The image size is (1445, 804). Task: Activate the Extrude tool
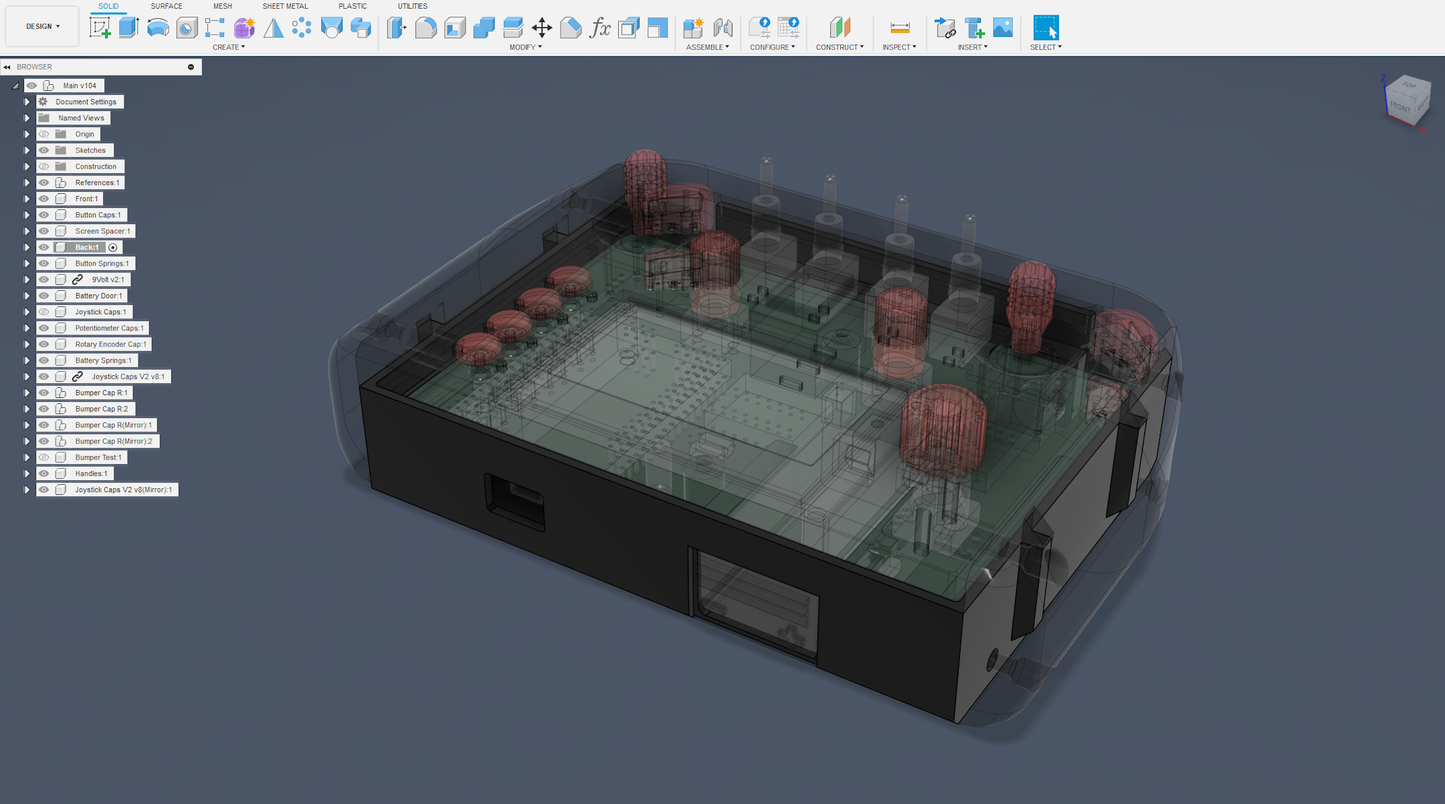(x=128, y=27)
